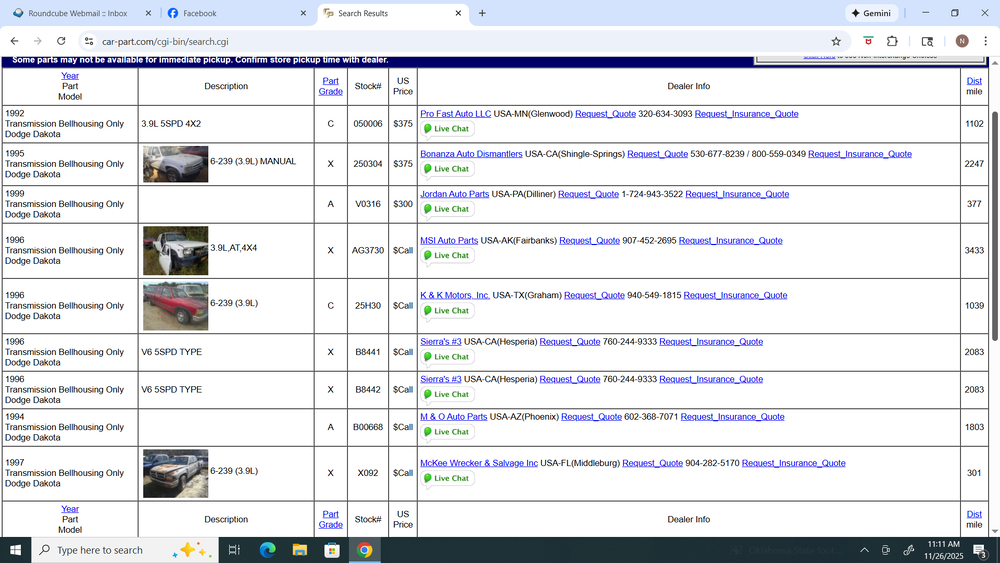Open the tab search dropdown arrow

927,41
